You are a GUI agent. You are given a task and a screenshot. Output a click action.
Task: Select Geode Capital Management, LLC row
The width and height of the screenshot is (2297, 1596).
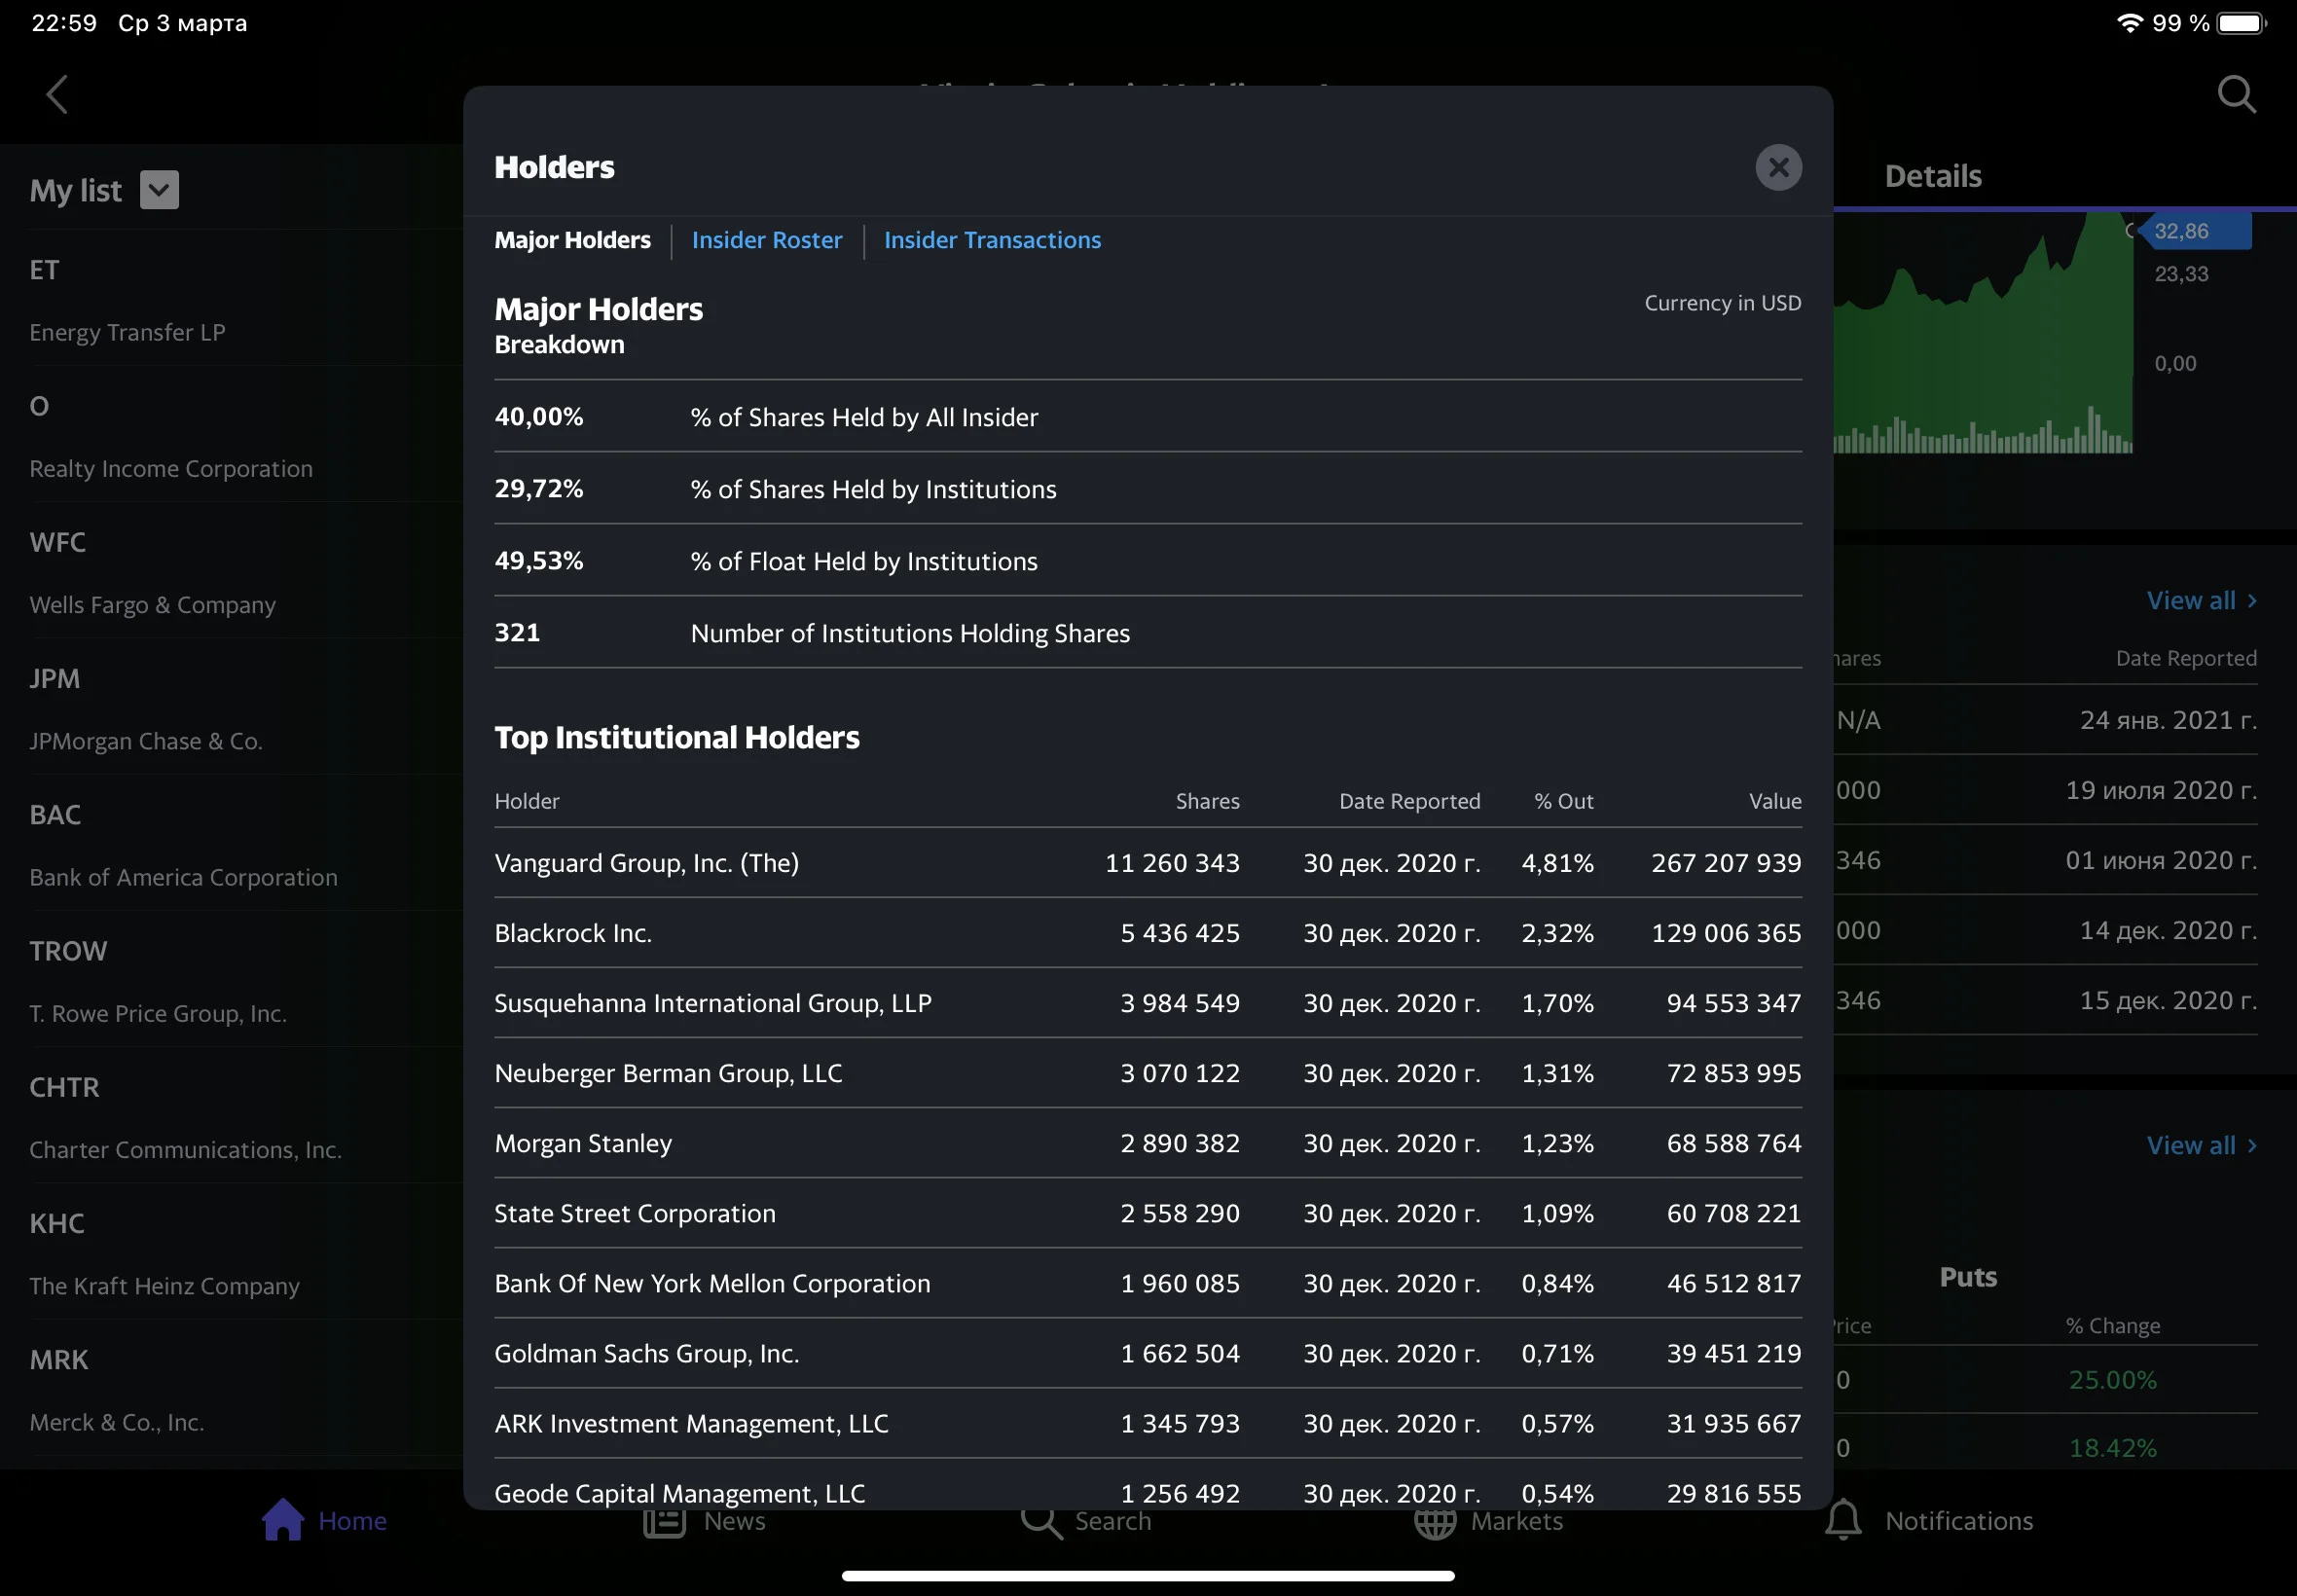(1147, 1486)
